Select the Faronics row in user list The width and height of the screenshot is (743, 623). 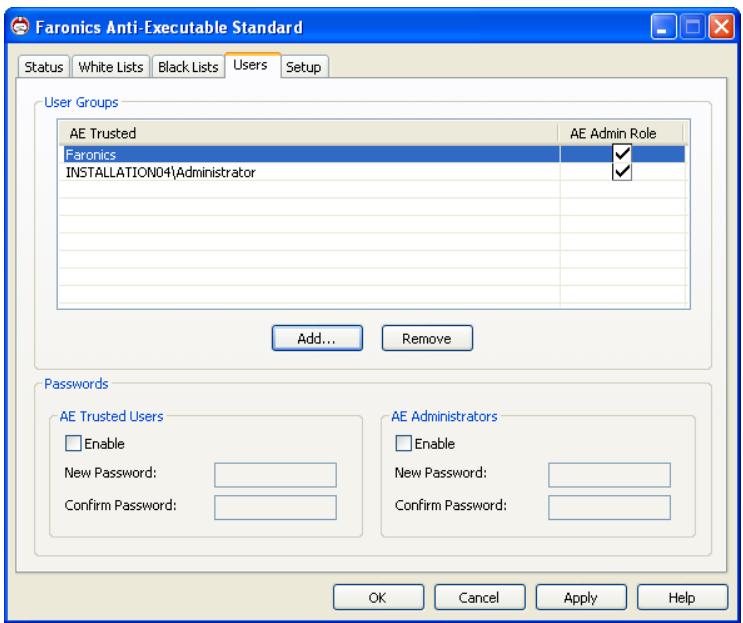click(374, 154)
